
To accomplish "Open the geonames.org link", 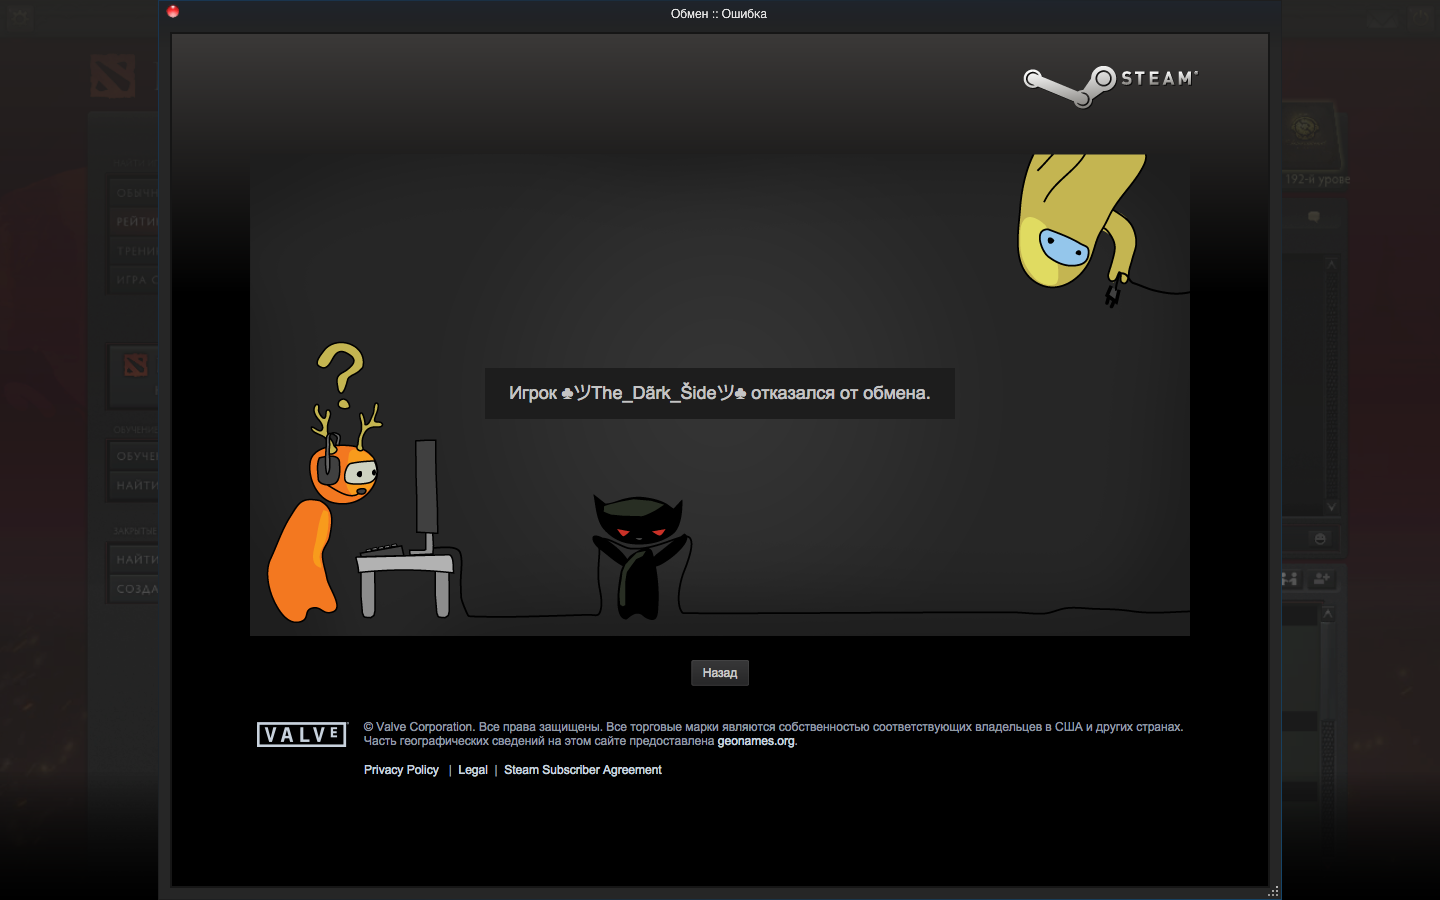I will point(756,742).
